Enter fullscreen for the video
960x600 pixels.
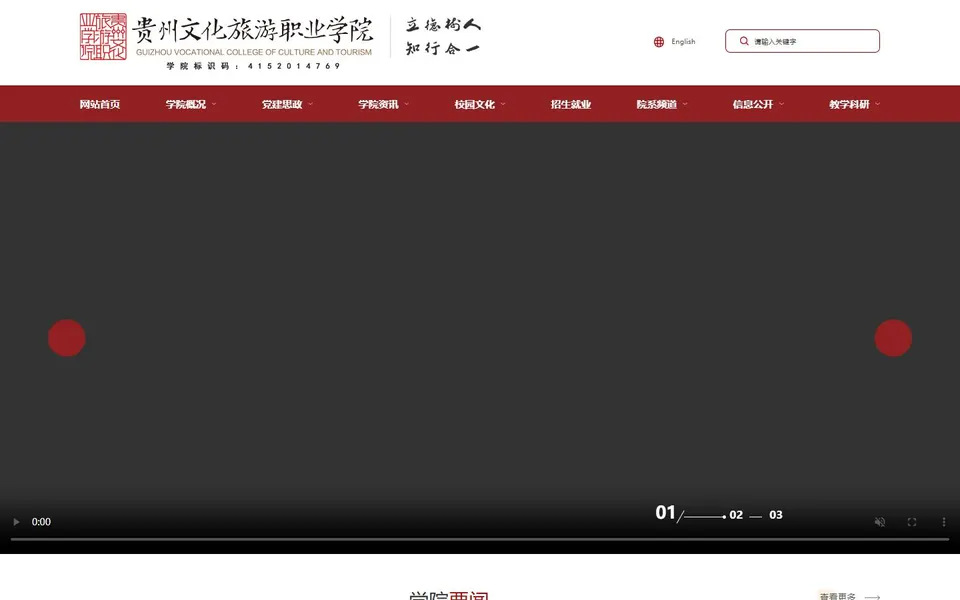pyautogui.click(x=912, y=522)
